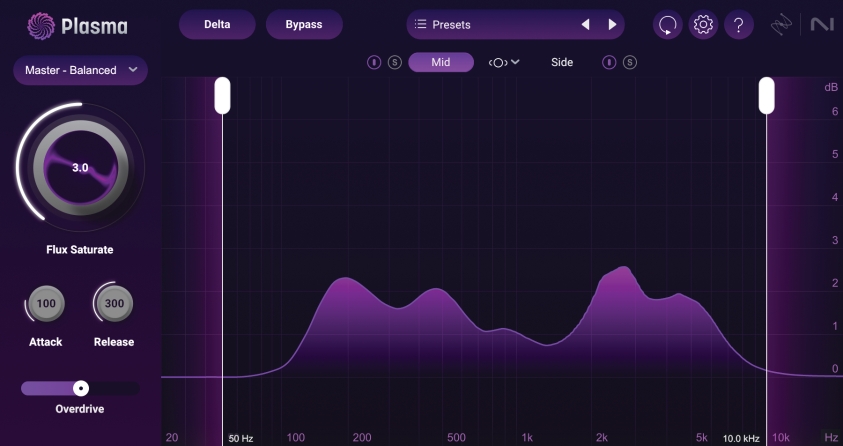
Task: Go to the next preset
Action: (612, 25)
